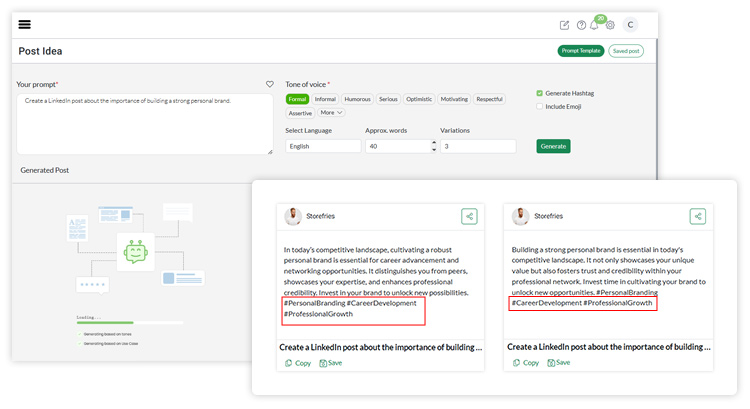Open the user avatar C

[630, 25]
